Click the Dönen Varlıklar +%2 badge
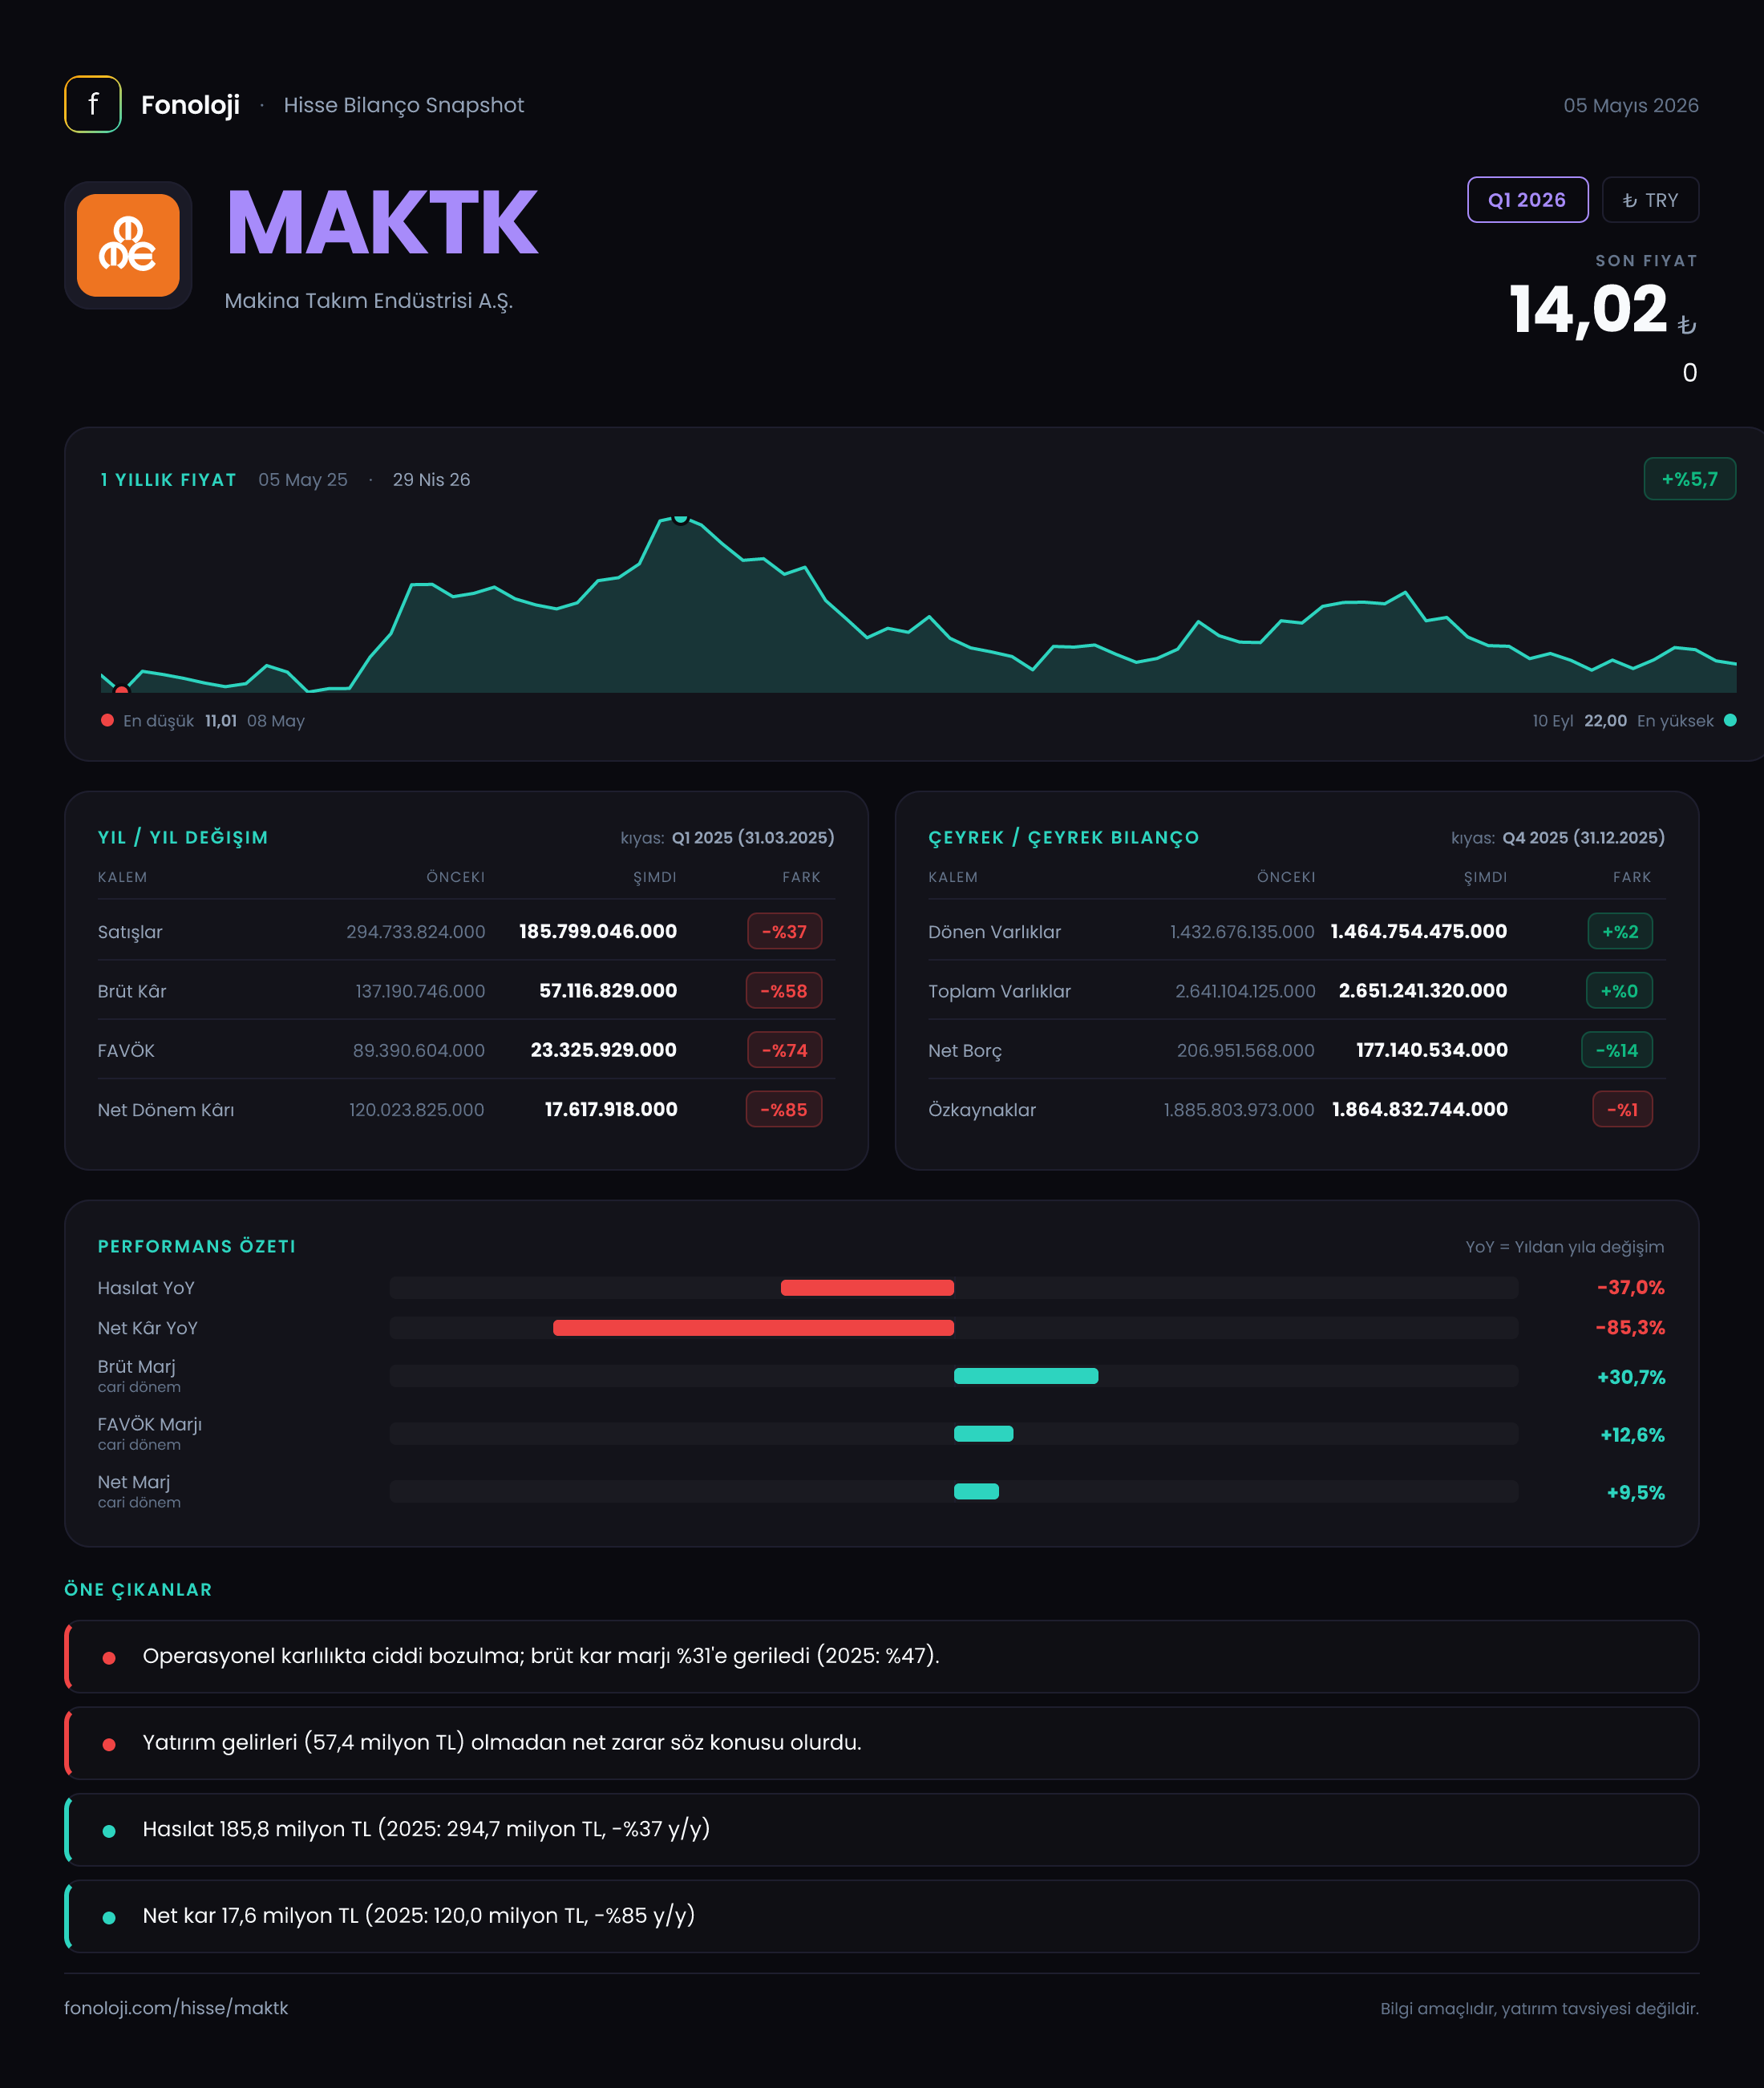This screenshot has height=2088, width=1764. (x=1620, y=931)
